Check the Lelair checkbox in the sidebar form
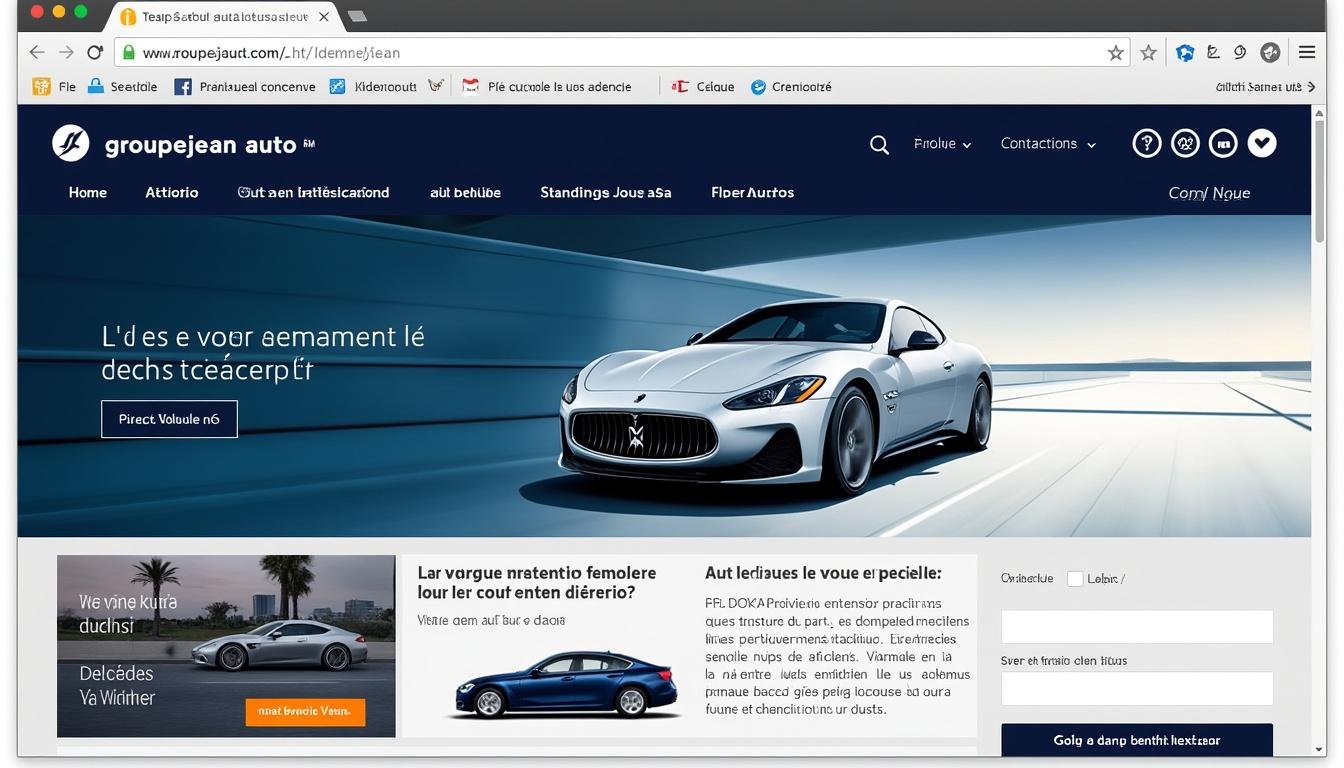Screen dimensions: 1344x768 [x=1075, y=578]
